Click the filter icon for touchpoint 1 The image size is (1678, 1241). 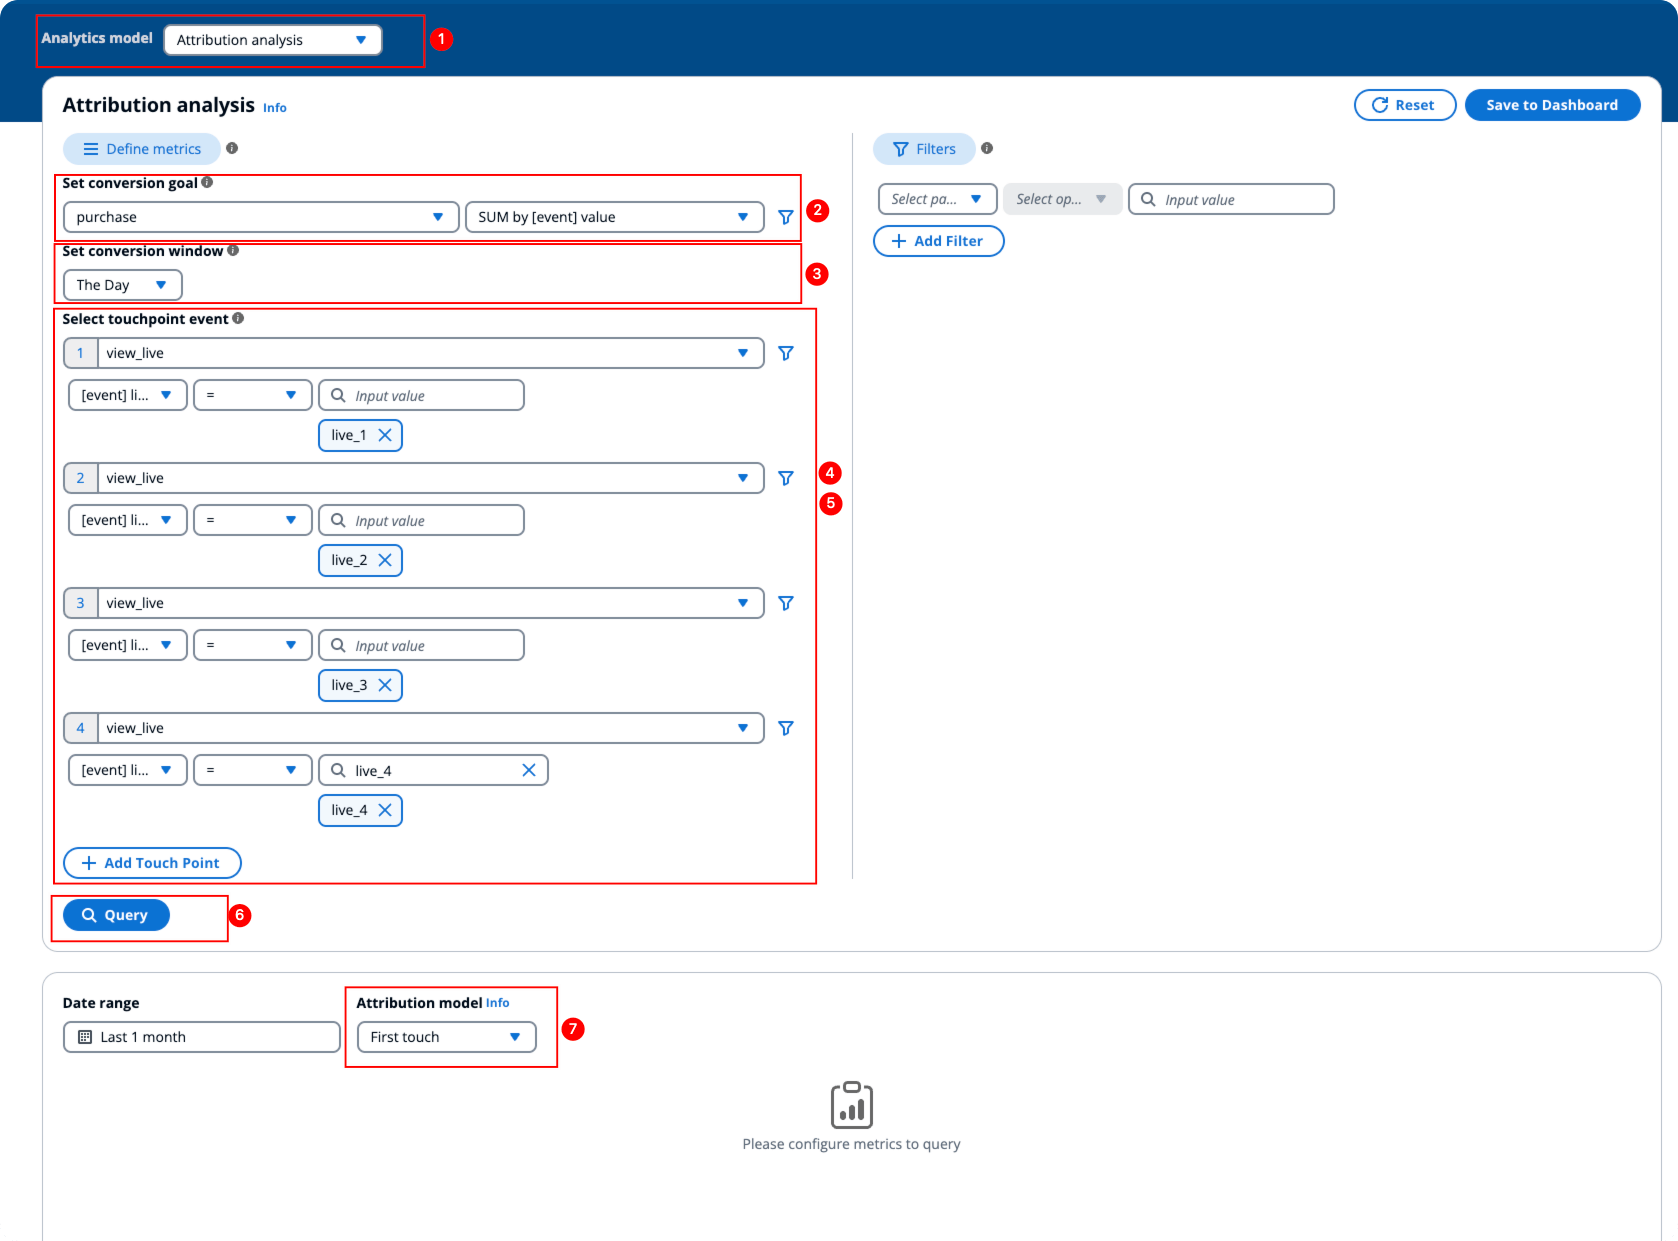pyautogui.click(x=786, y=353)
